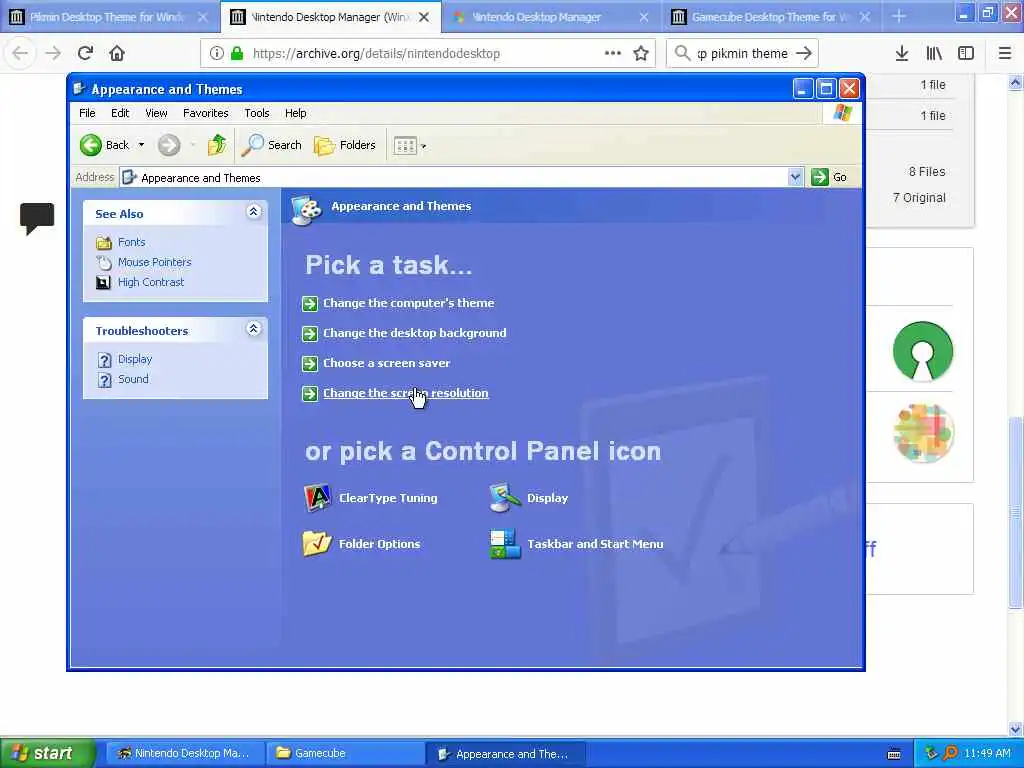The width and height of the screenshot is (1024, 768).
Task: Open the Views button menu
Action: click(409, 146)
